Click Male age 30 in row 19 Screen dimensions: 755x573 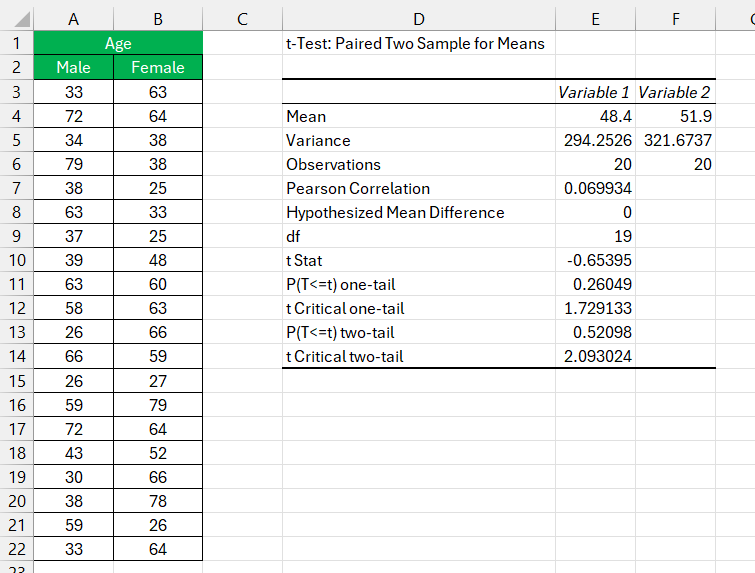point(73,477)
